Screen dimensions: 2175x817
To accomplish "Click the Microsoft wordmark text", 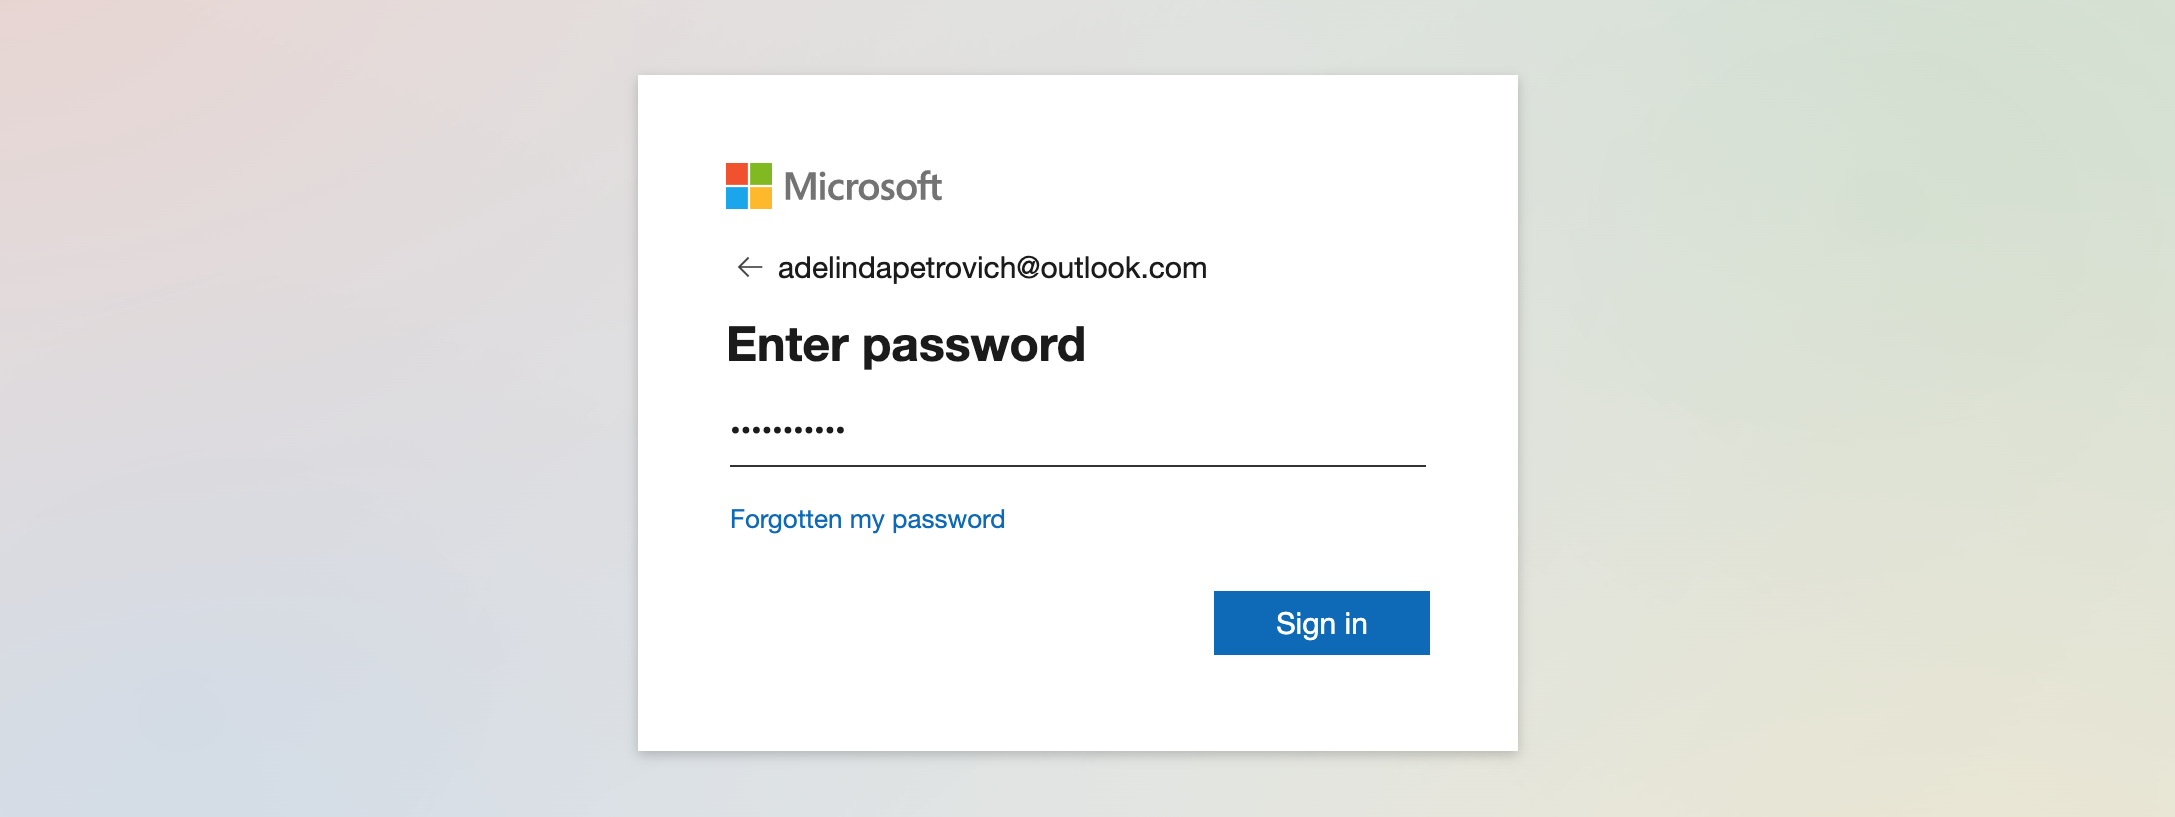I will coord(862,187).
